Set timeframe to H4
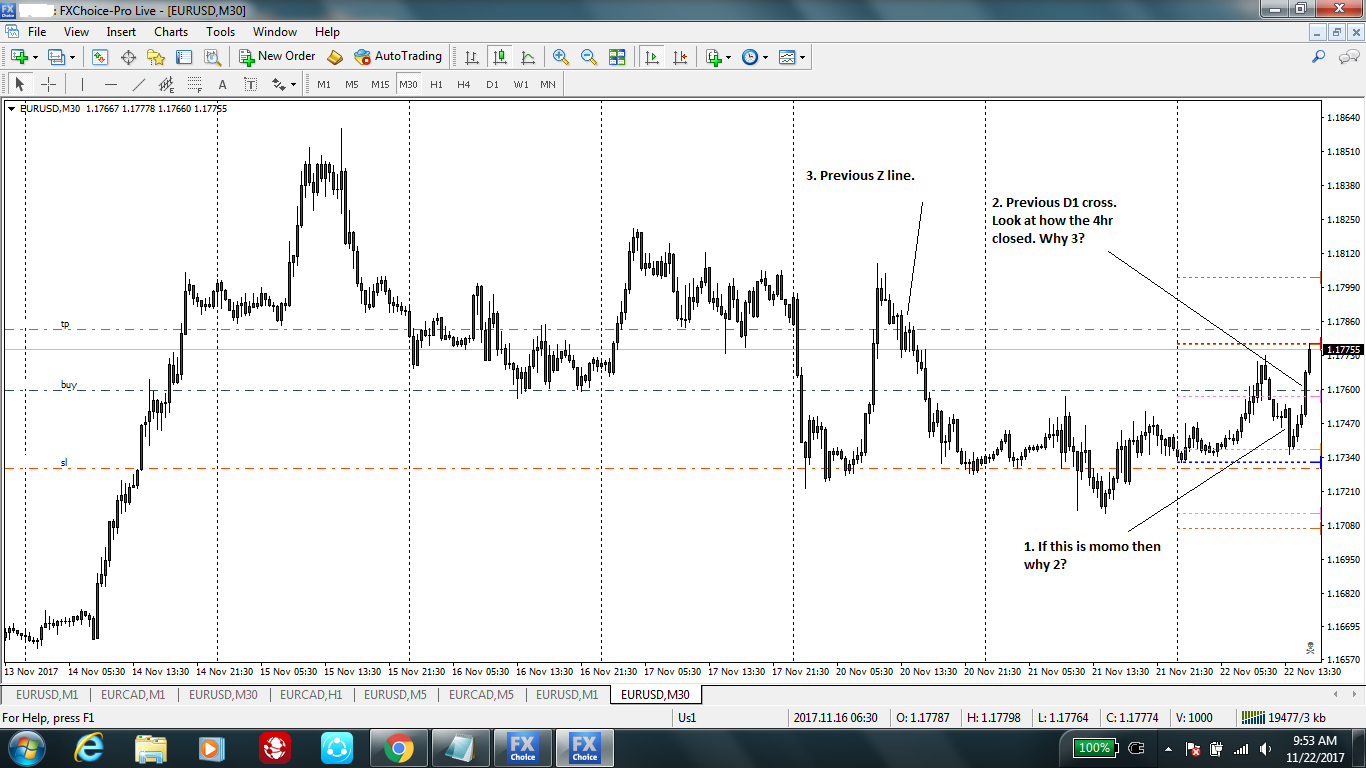Viewport: 1366px width, 768px height. tap(464, 85)
